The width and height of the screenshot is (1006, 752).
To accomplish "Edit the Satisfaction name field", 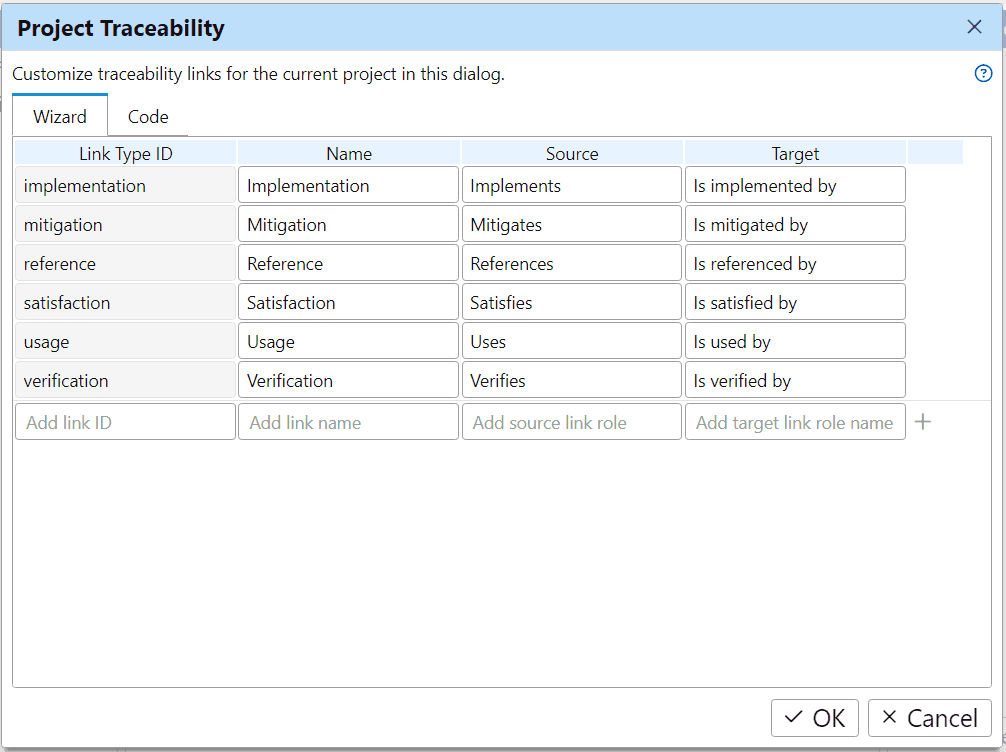I will pyautogui.click(x=348, y=302).
